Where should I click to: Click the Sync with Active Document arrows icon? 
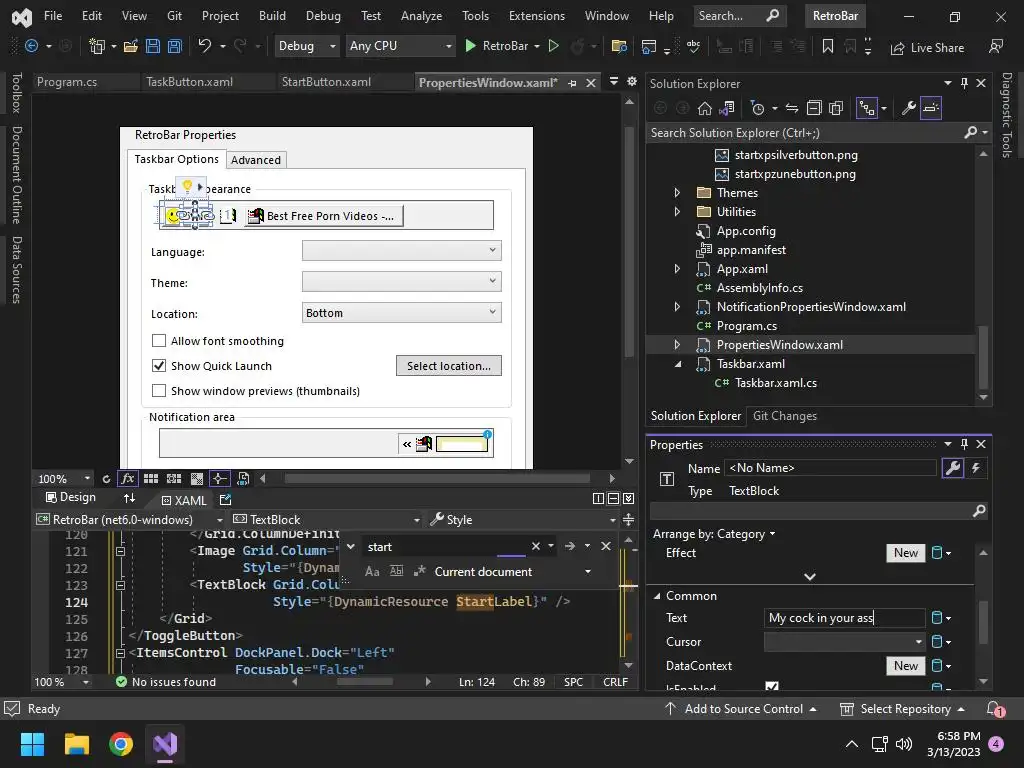[792, 108]
